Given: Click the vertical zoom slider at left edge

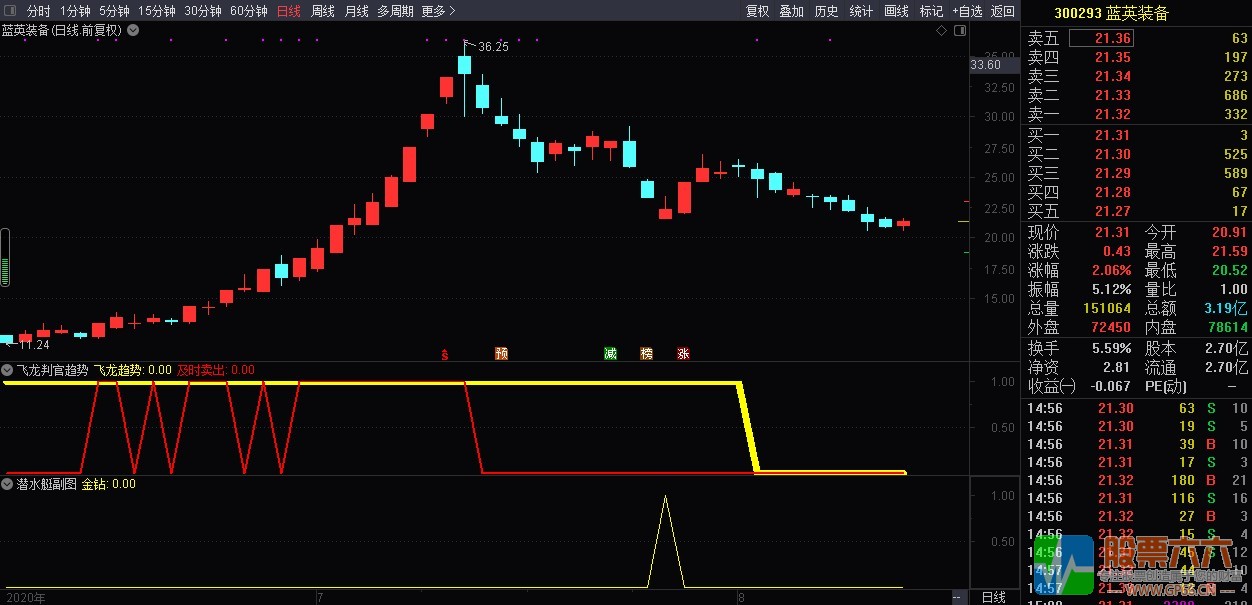Looking at the screenshot, I should click(x=5, y=258).
